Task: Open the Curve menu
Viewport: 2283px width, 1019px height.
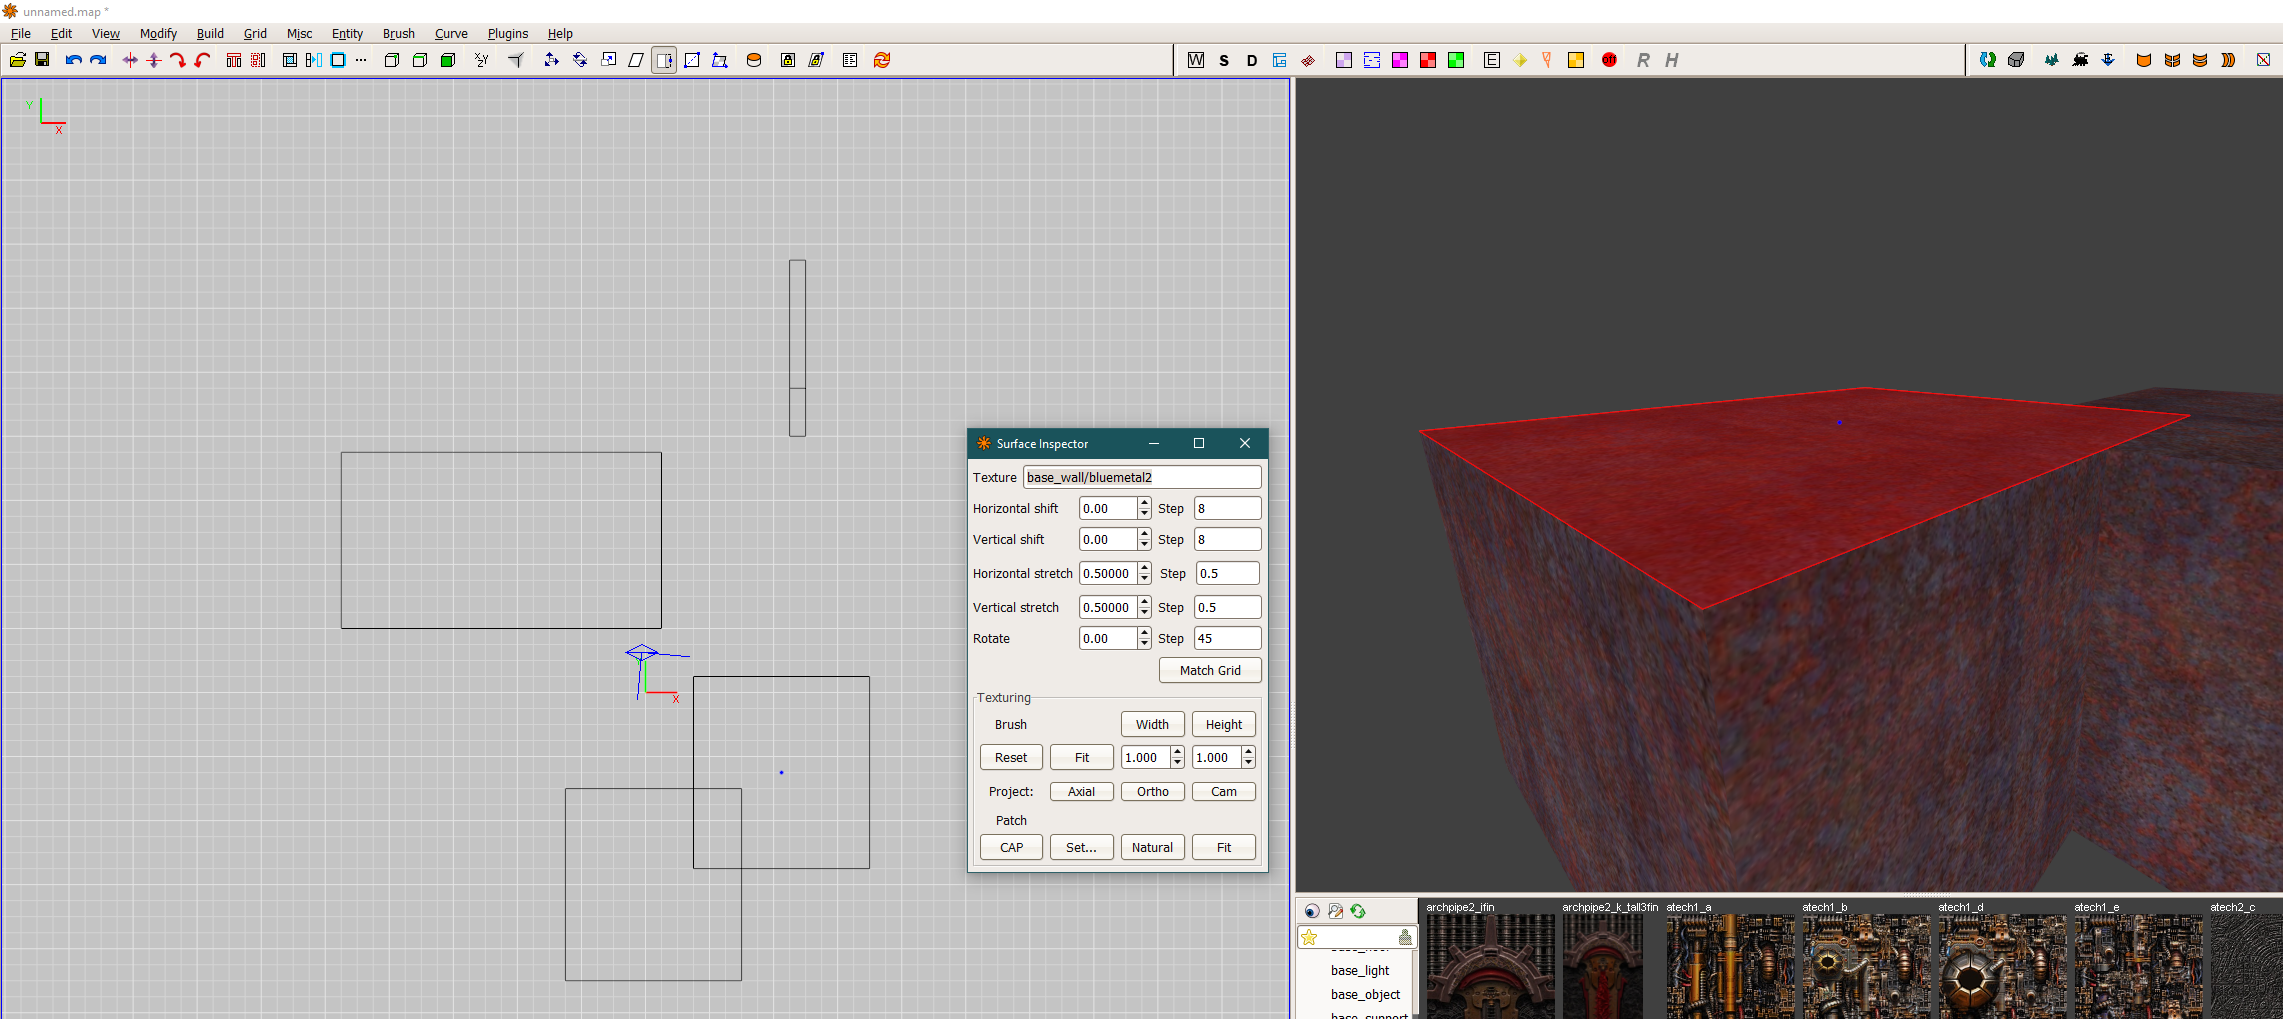Action: click(451, 33)
